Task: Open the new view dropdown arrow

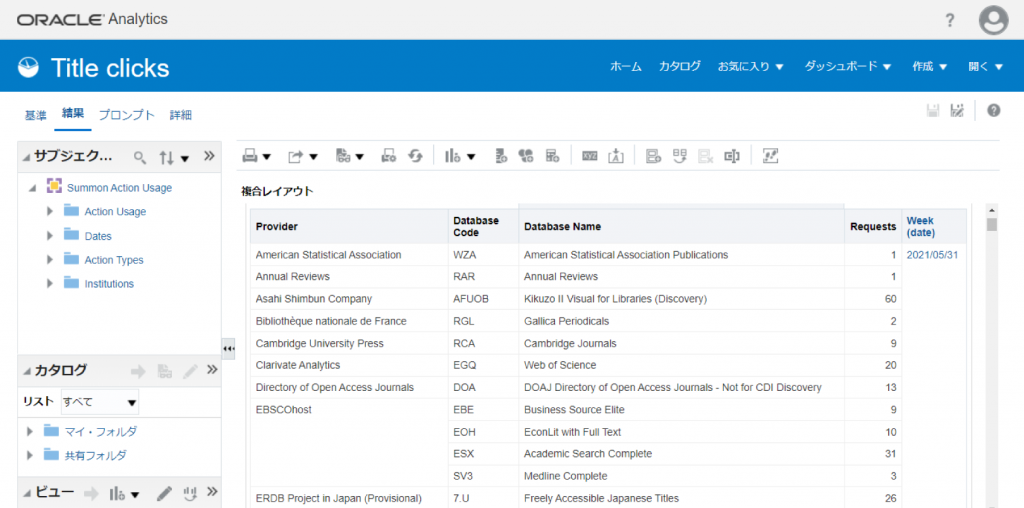Action: point(470,157)
